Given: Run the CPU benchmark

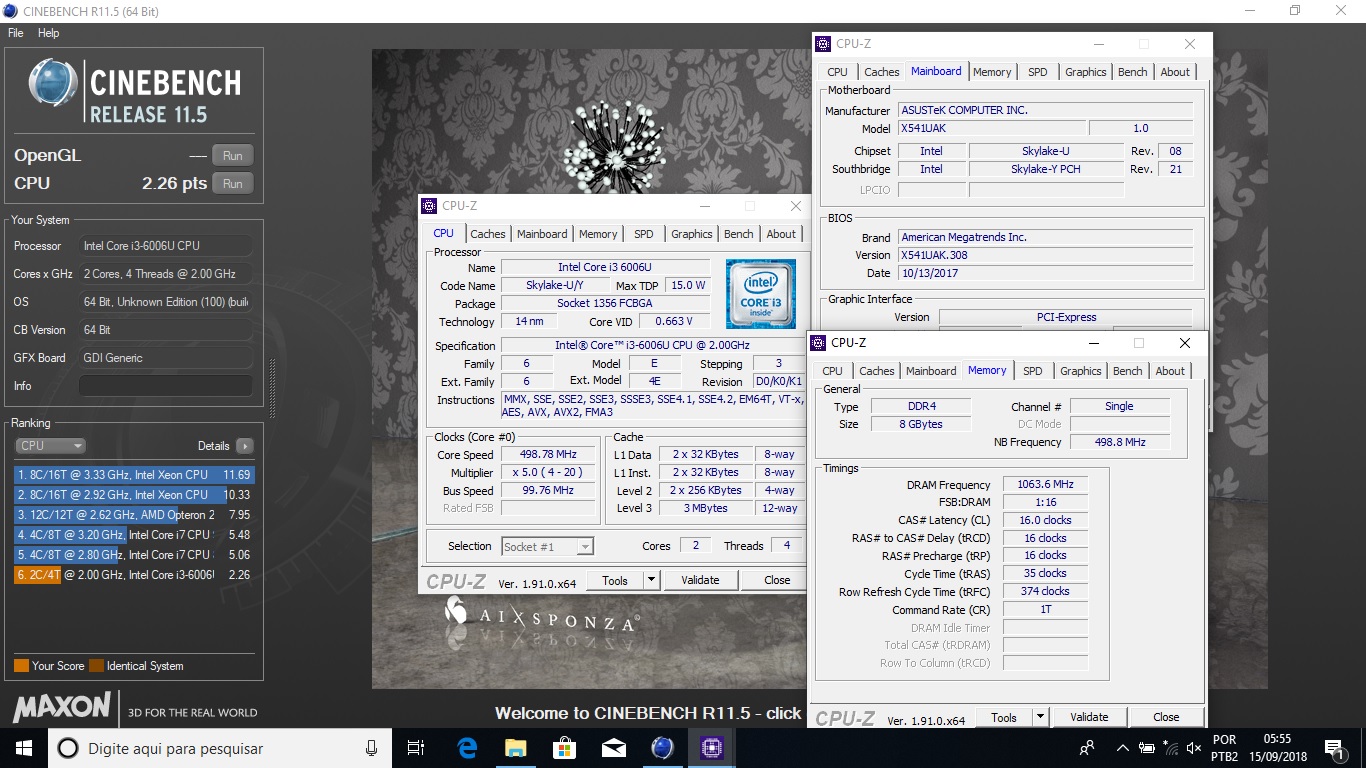Looking at the screenshot, I should pyautogui.click(x=233, y=183).
